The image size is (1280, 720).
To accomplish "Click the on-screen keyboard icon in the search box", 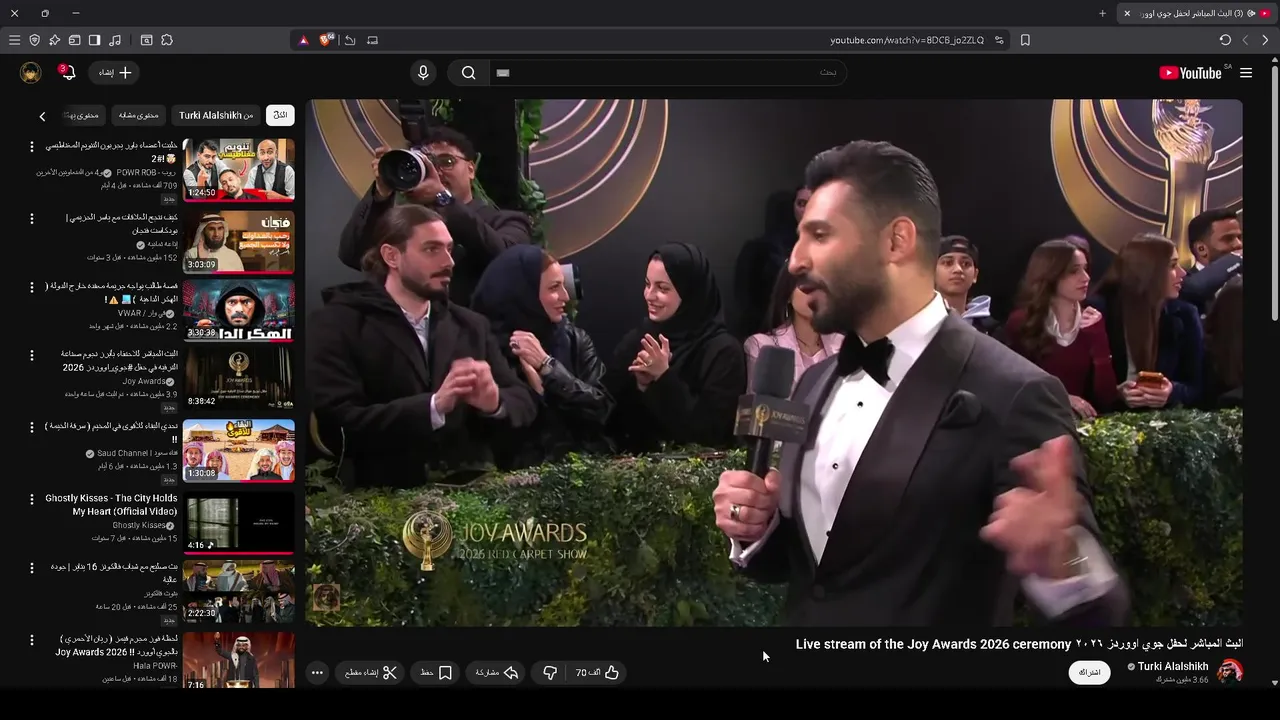I will pos(503,72).
